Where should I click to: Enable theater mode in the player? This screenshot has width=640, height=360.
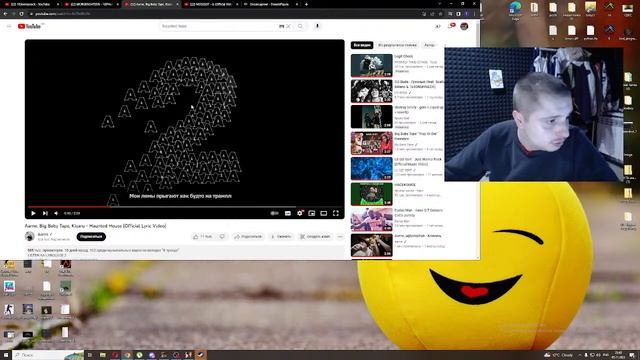tap(324, 213)
